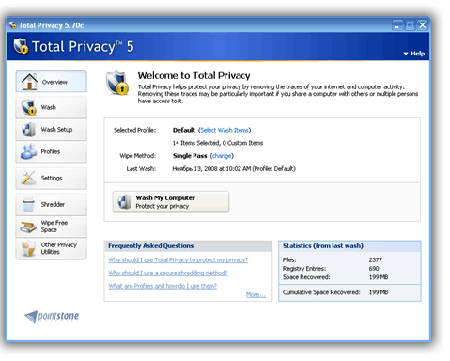Open the Shredder section
The height and width of the screenshot is (361, 450).
[51, 204]
